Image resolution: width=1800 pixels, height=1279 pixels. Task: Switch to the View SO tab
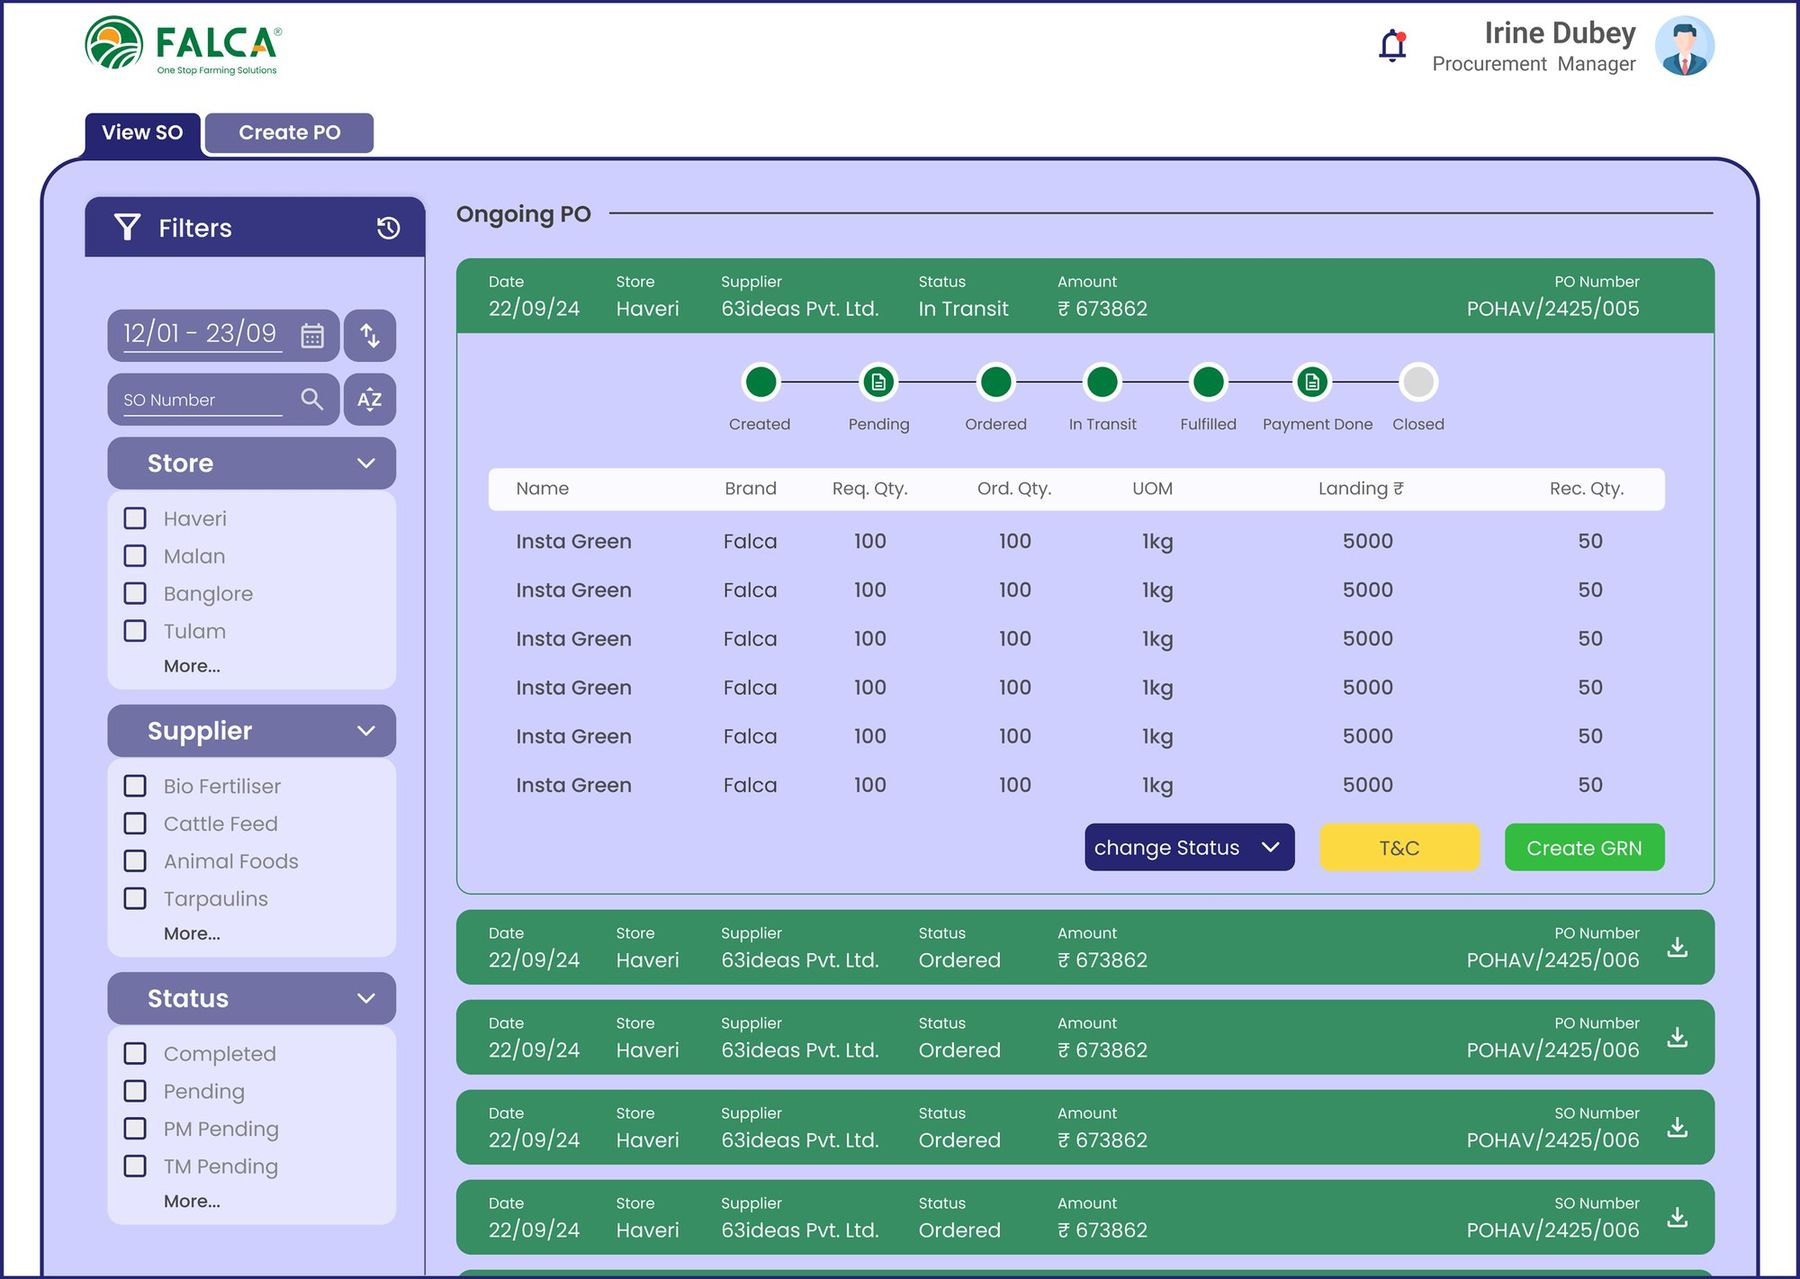click(x=142, y=133)
